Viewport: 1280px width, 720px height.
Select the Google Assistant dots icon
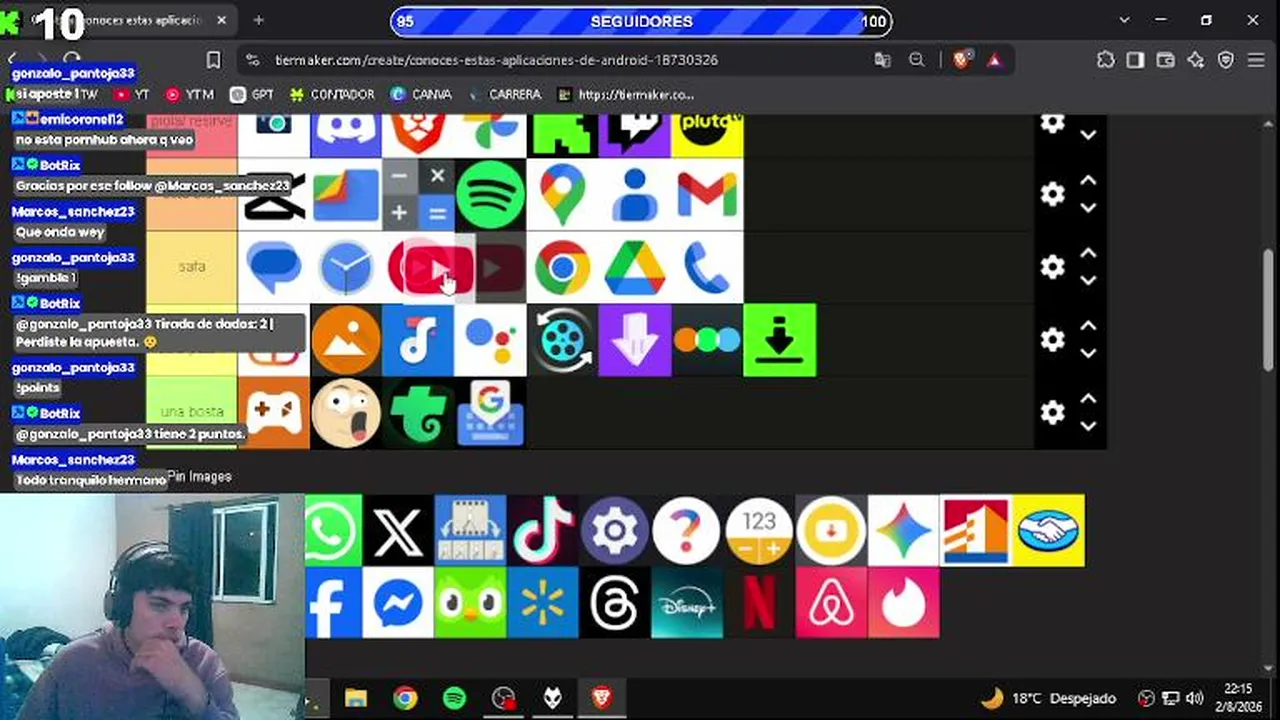coord(490,340)
